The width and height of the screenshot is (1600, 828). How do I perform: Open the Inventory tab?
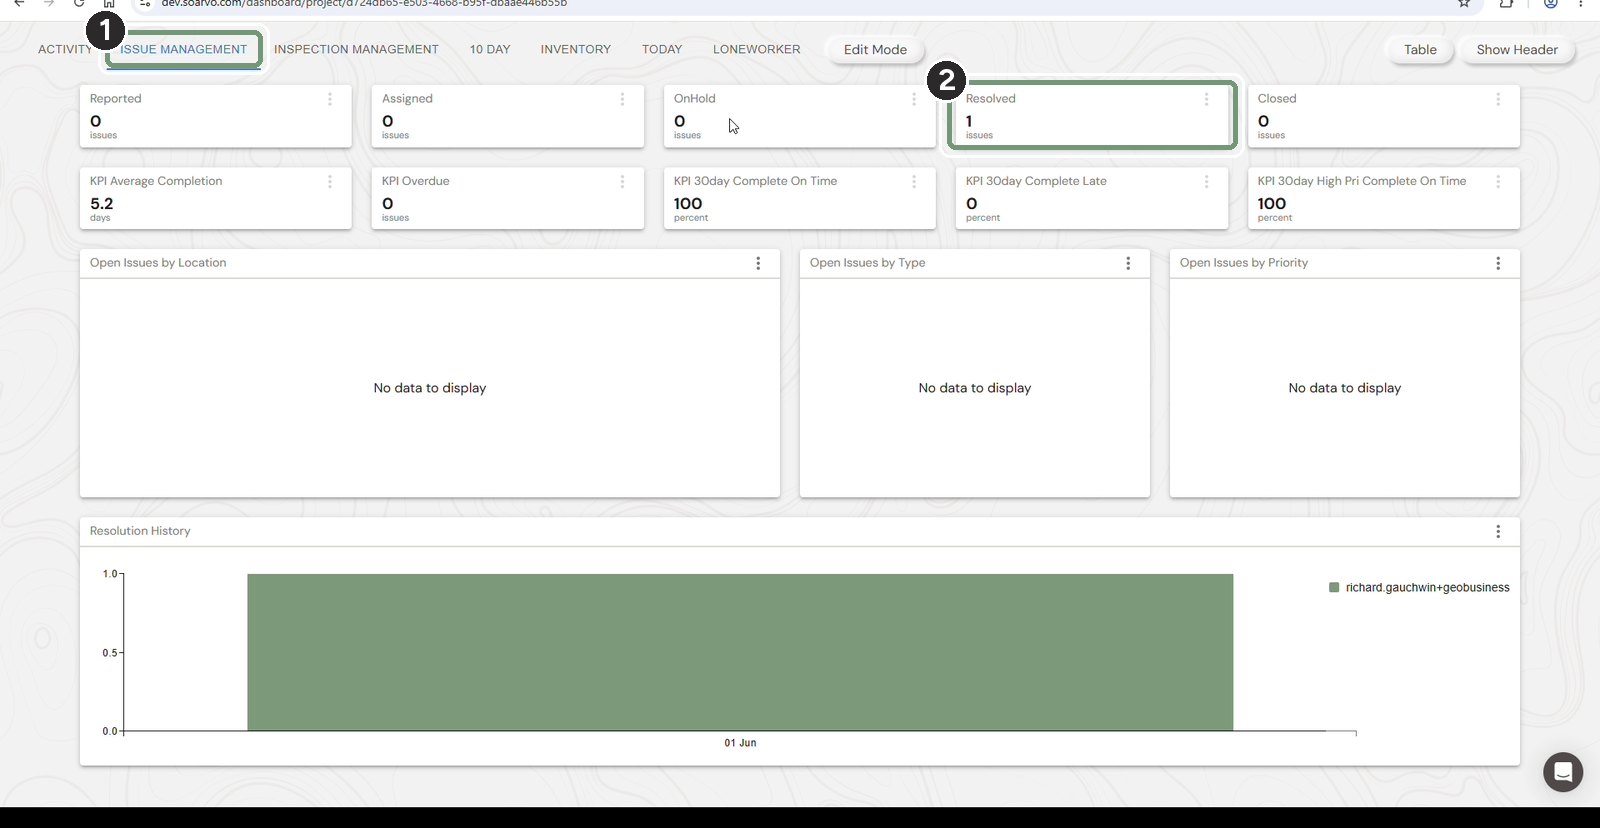[x=576, y=49]
